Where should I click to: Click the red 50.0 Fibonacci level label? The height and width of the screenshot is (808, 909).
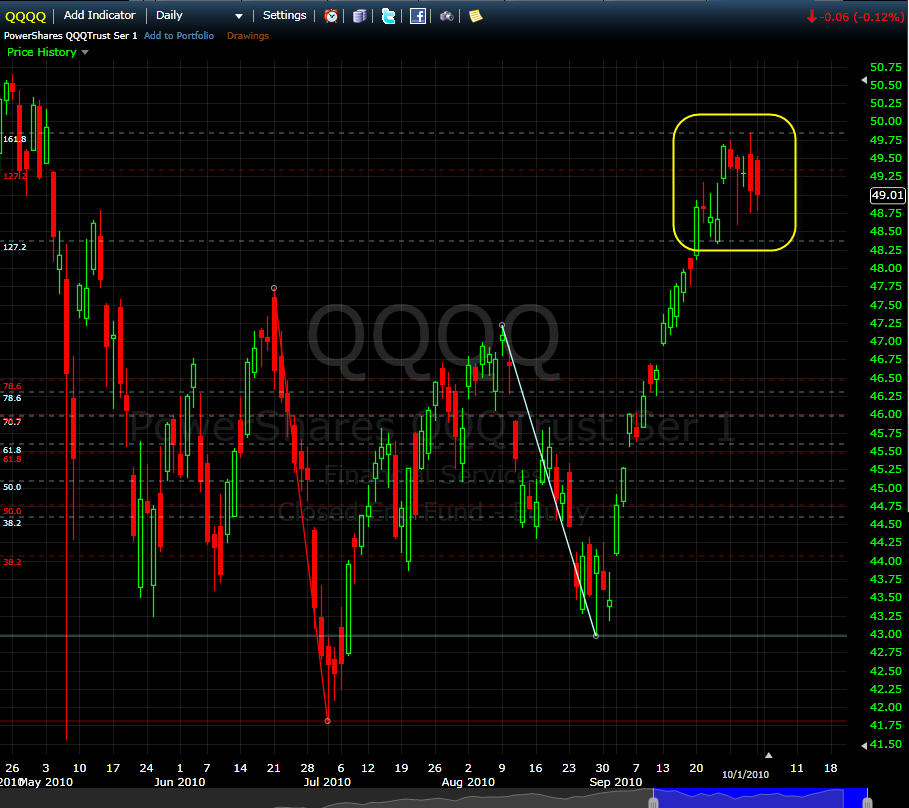(x=12, y=511)
